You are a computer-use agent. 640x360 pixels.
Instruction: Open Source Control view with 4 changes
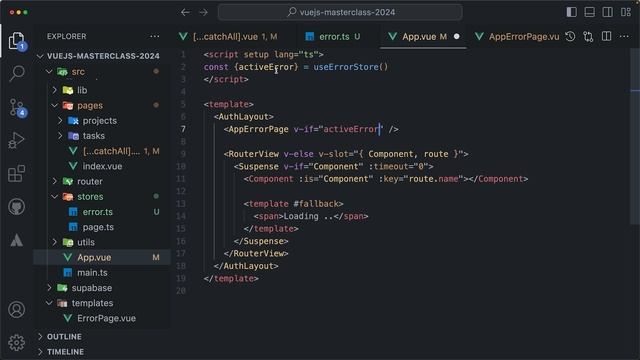pyautogui.click(x=16, y=107)
